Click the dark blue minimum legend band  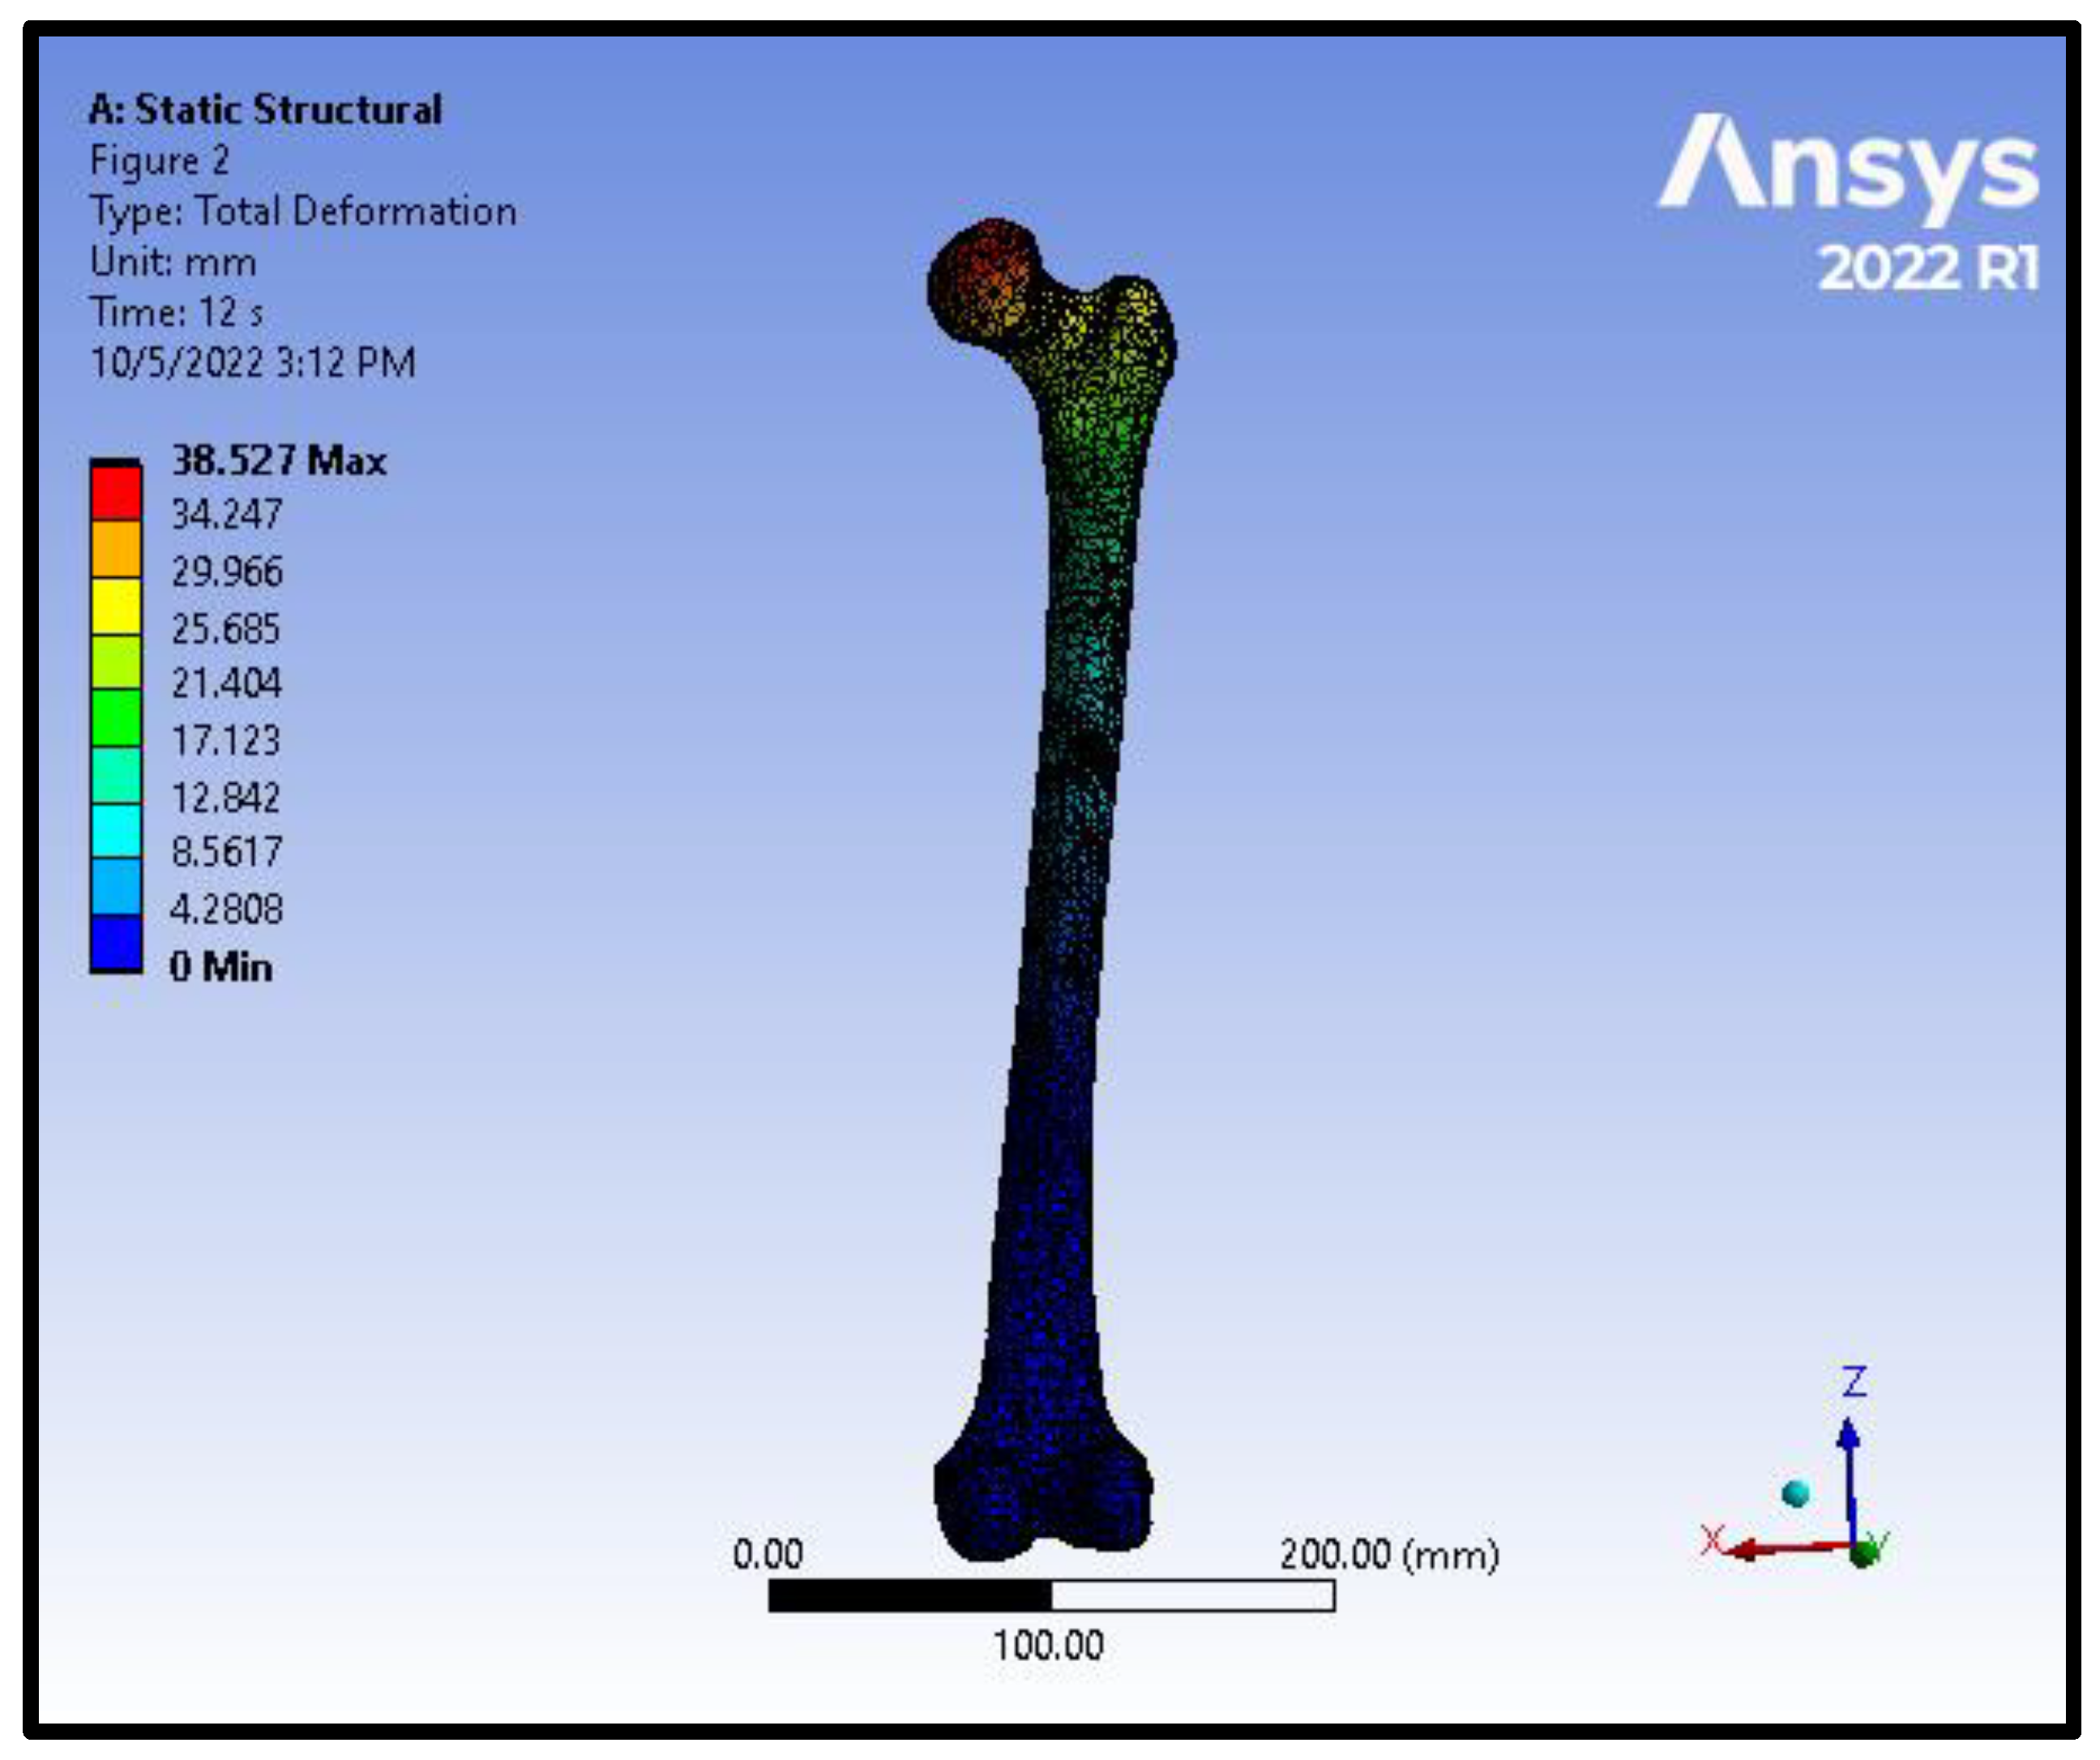pyautogui.click(x=116, y=944)
